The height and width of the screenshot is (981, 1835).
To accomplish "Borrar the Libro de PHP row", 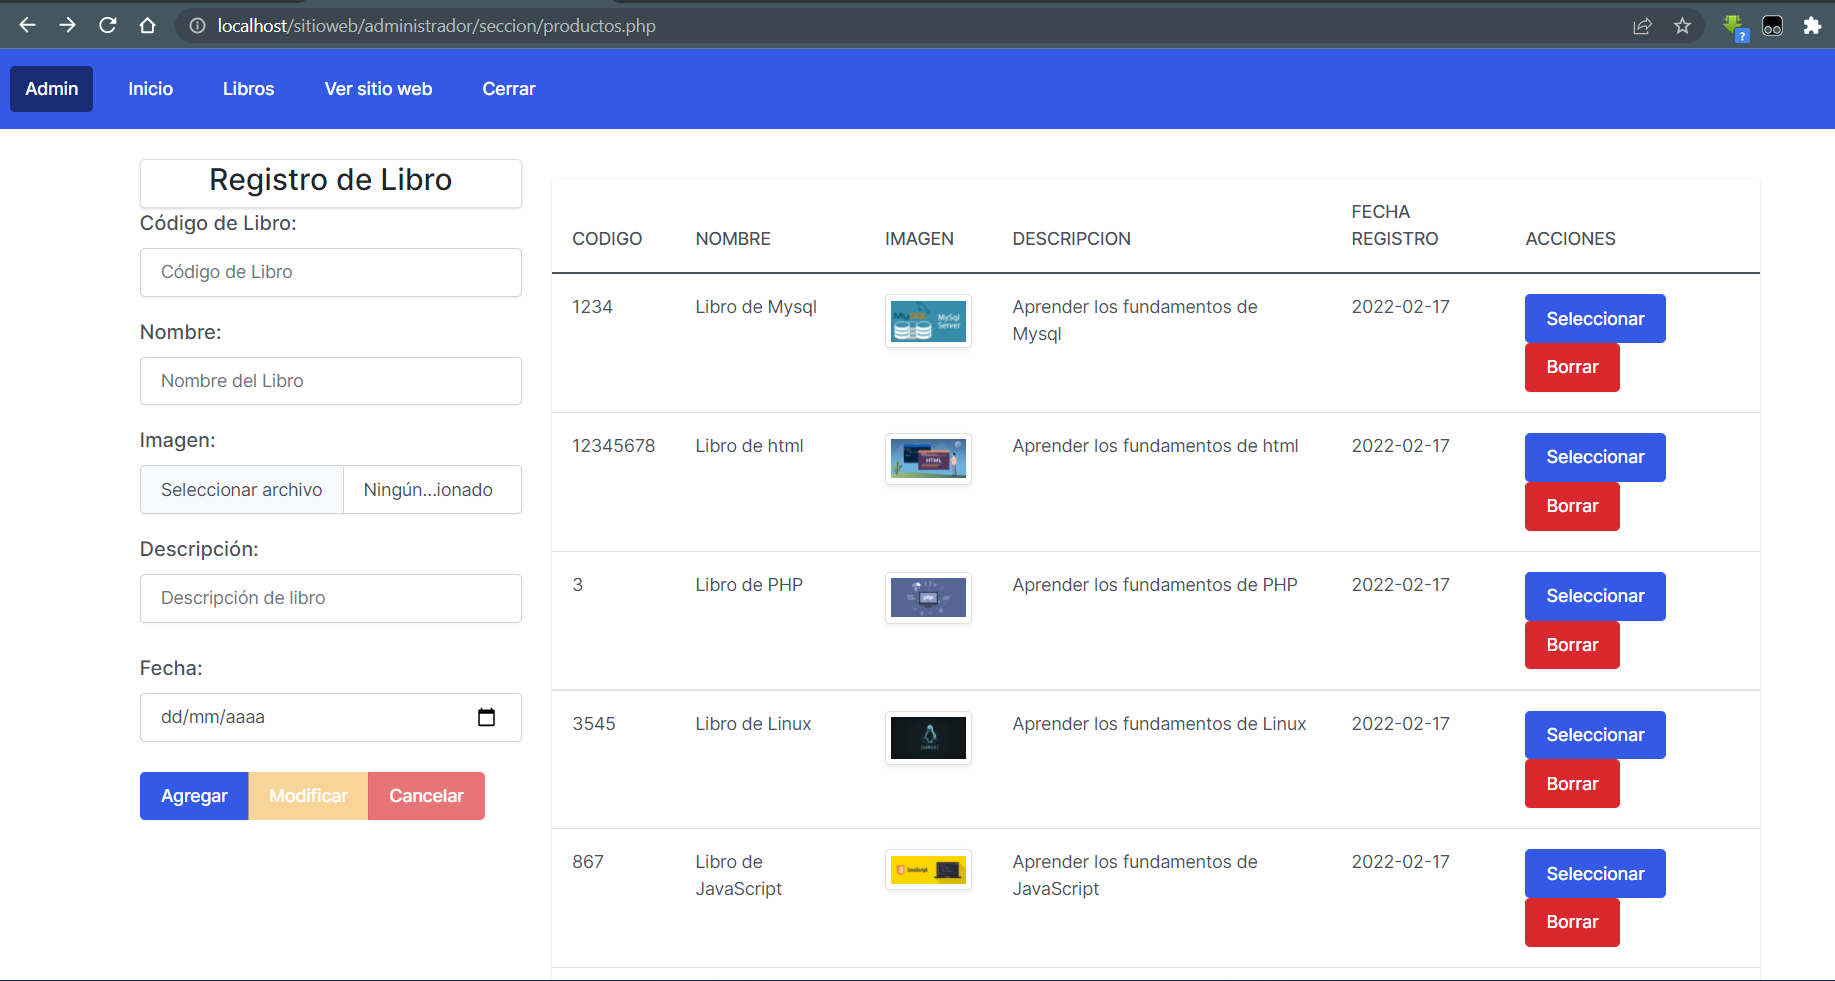I will click(x=1572, y=645).
